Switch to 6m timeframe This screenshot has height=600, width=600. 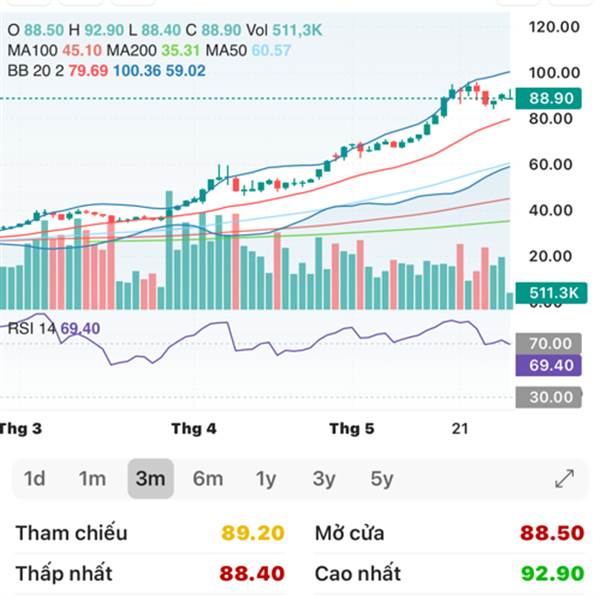208,479
